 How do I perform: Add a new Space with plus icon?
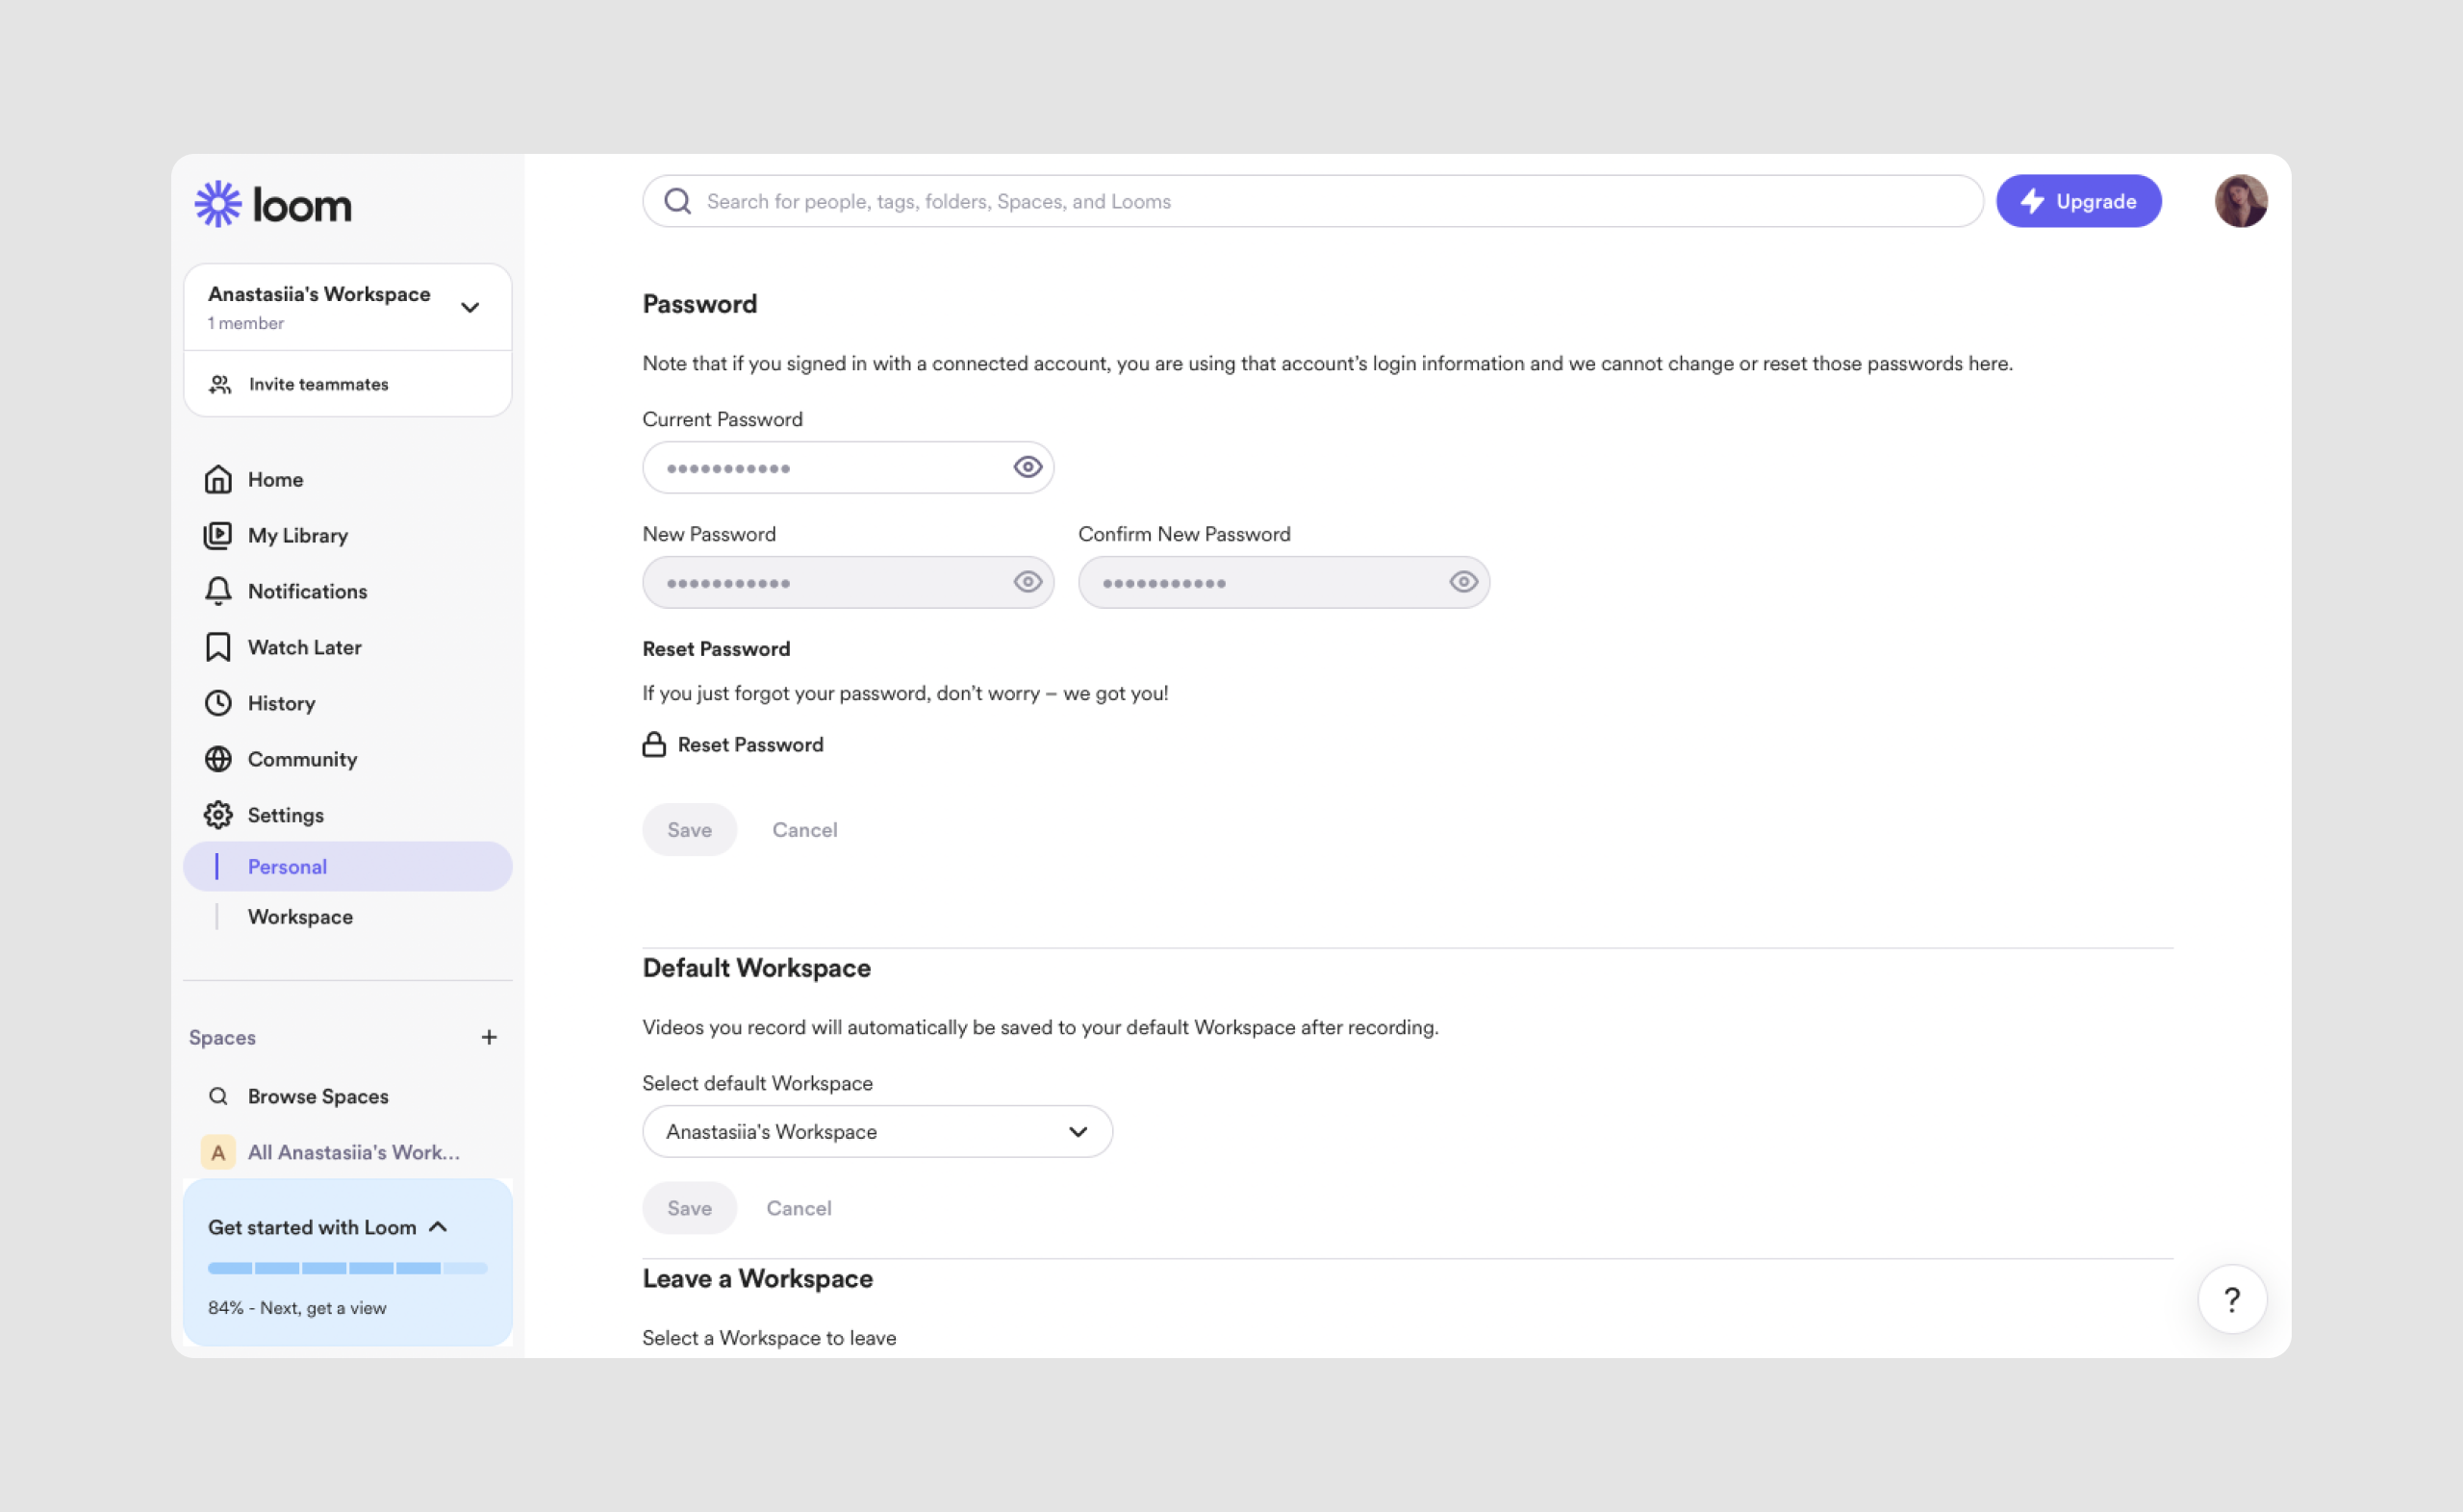[x=489, y=1037]
